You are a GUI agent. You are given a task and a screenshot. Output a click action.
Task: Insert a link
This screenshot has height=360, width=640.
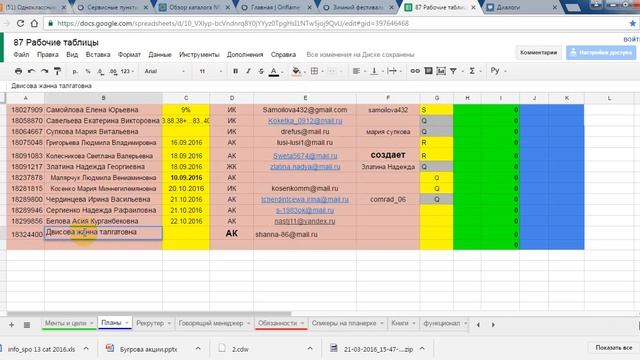(x=415, y=71)
